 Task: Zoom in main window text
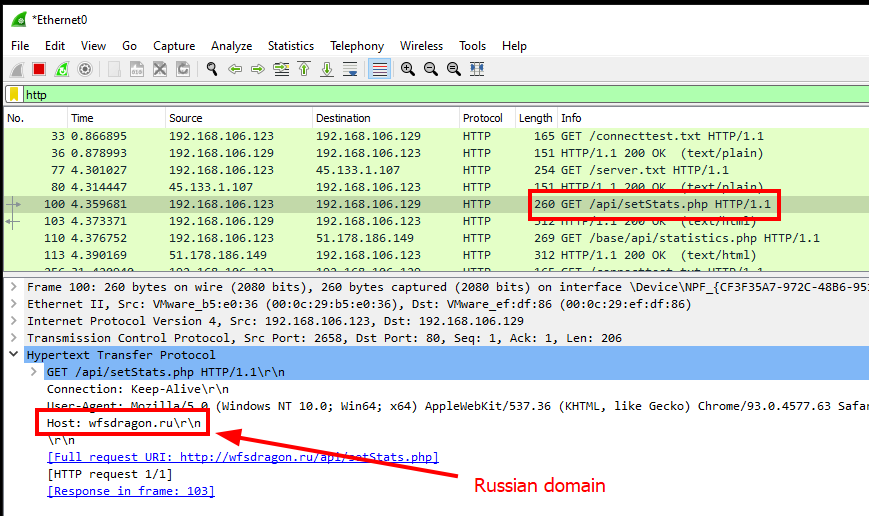point(408,69)
